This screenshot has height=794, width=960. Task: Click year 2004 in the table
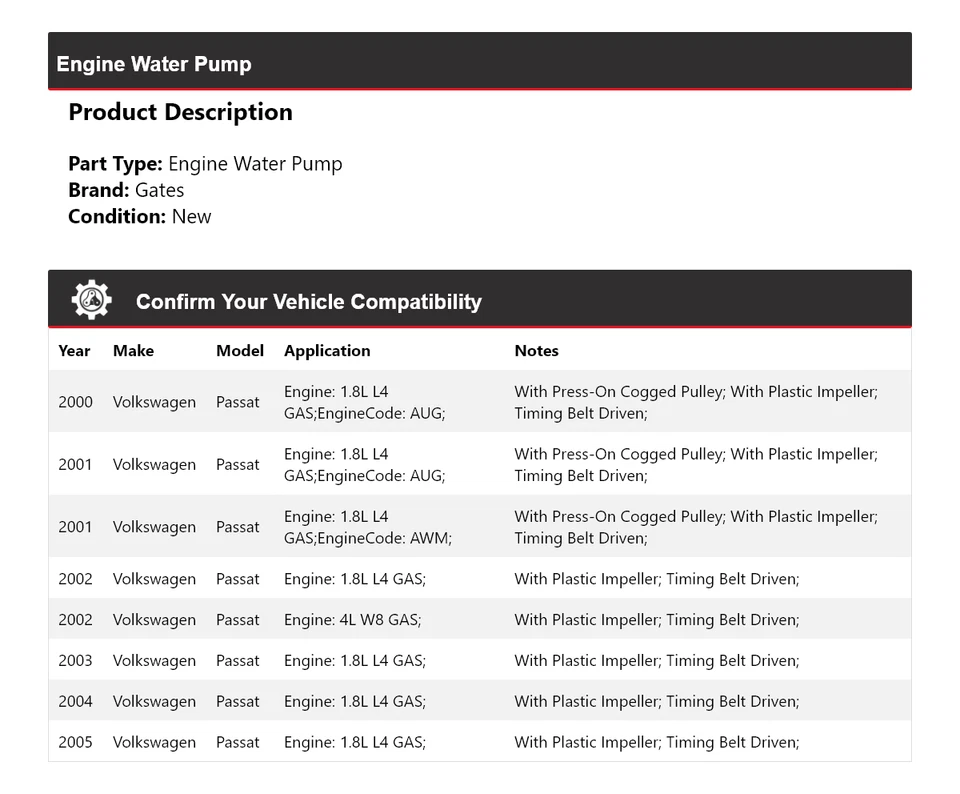75,702
